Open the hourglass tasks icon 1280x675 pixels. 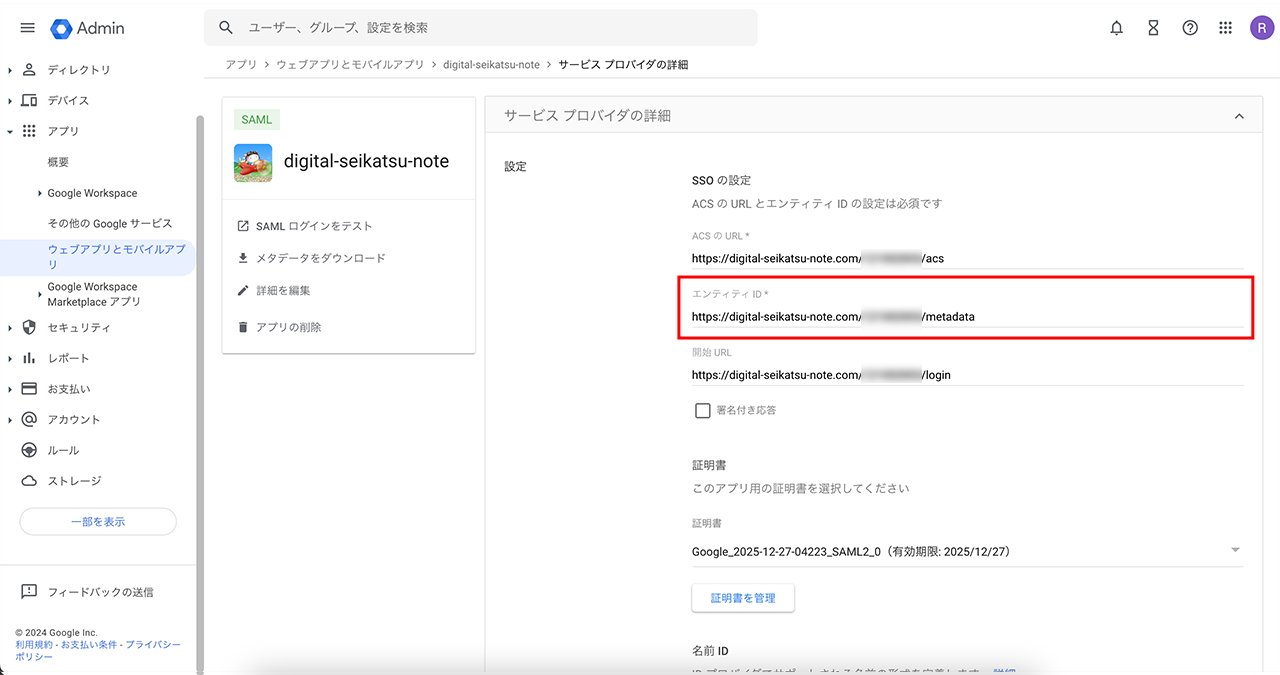coord(1153,28)
